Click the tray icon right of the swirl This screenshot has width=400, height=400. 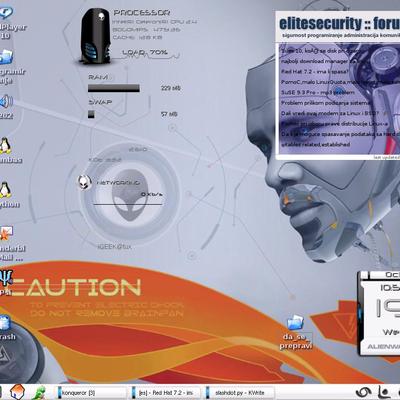pyautogui.click(x=384, y=392)
